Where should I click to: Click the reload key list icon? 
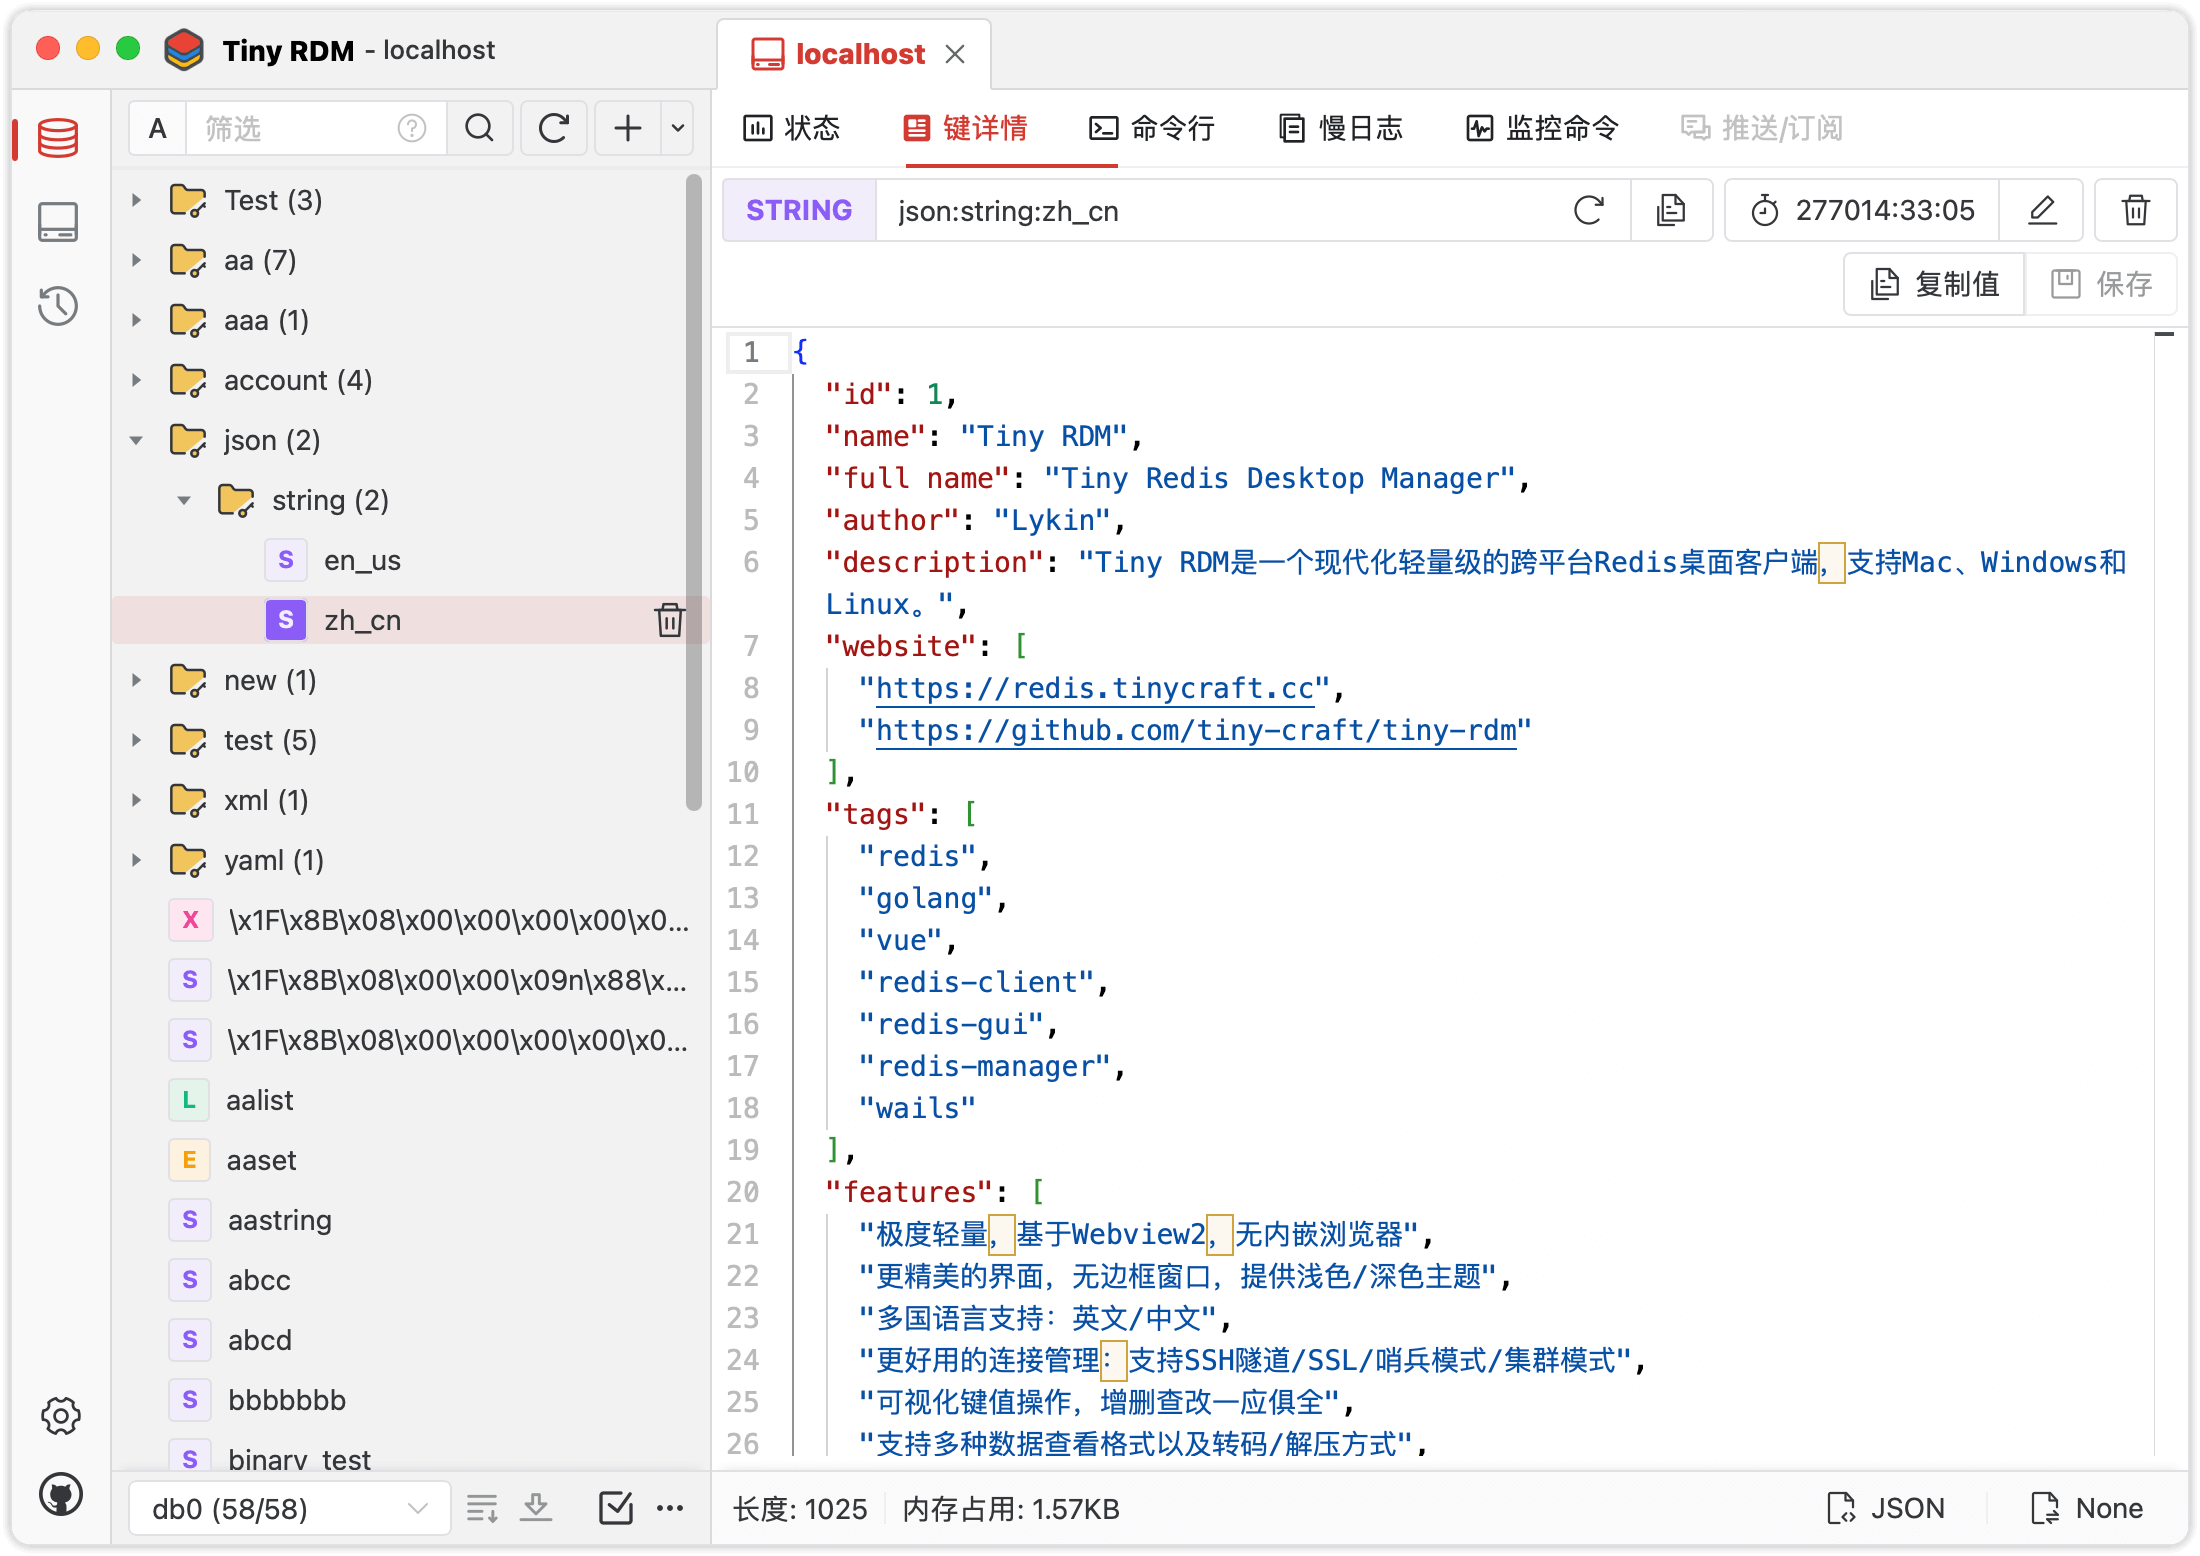554,128
